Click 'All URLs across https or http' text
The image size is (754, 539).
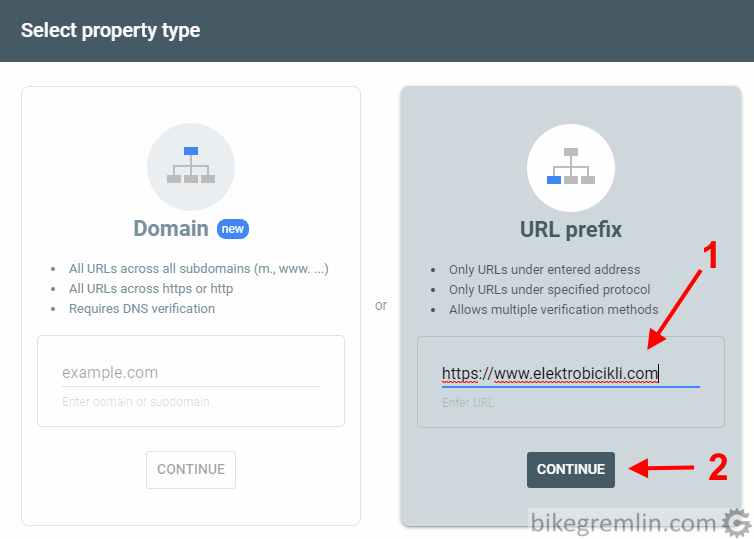point(151,288)
